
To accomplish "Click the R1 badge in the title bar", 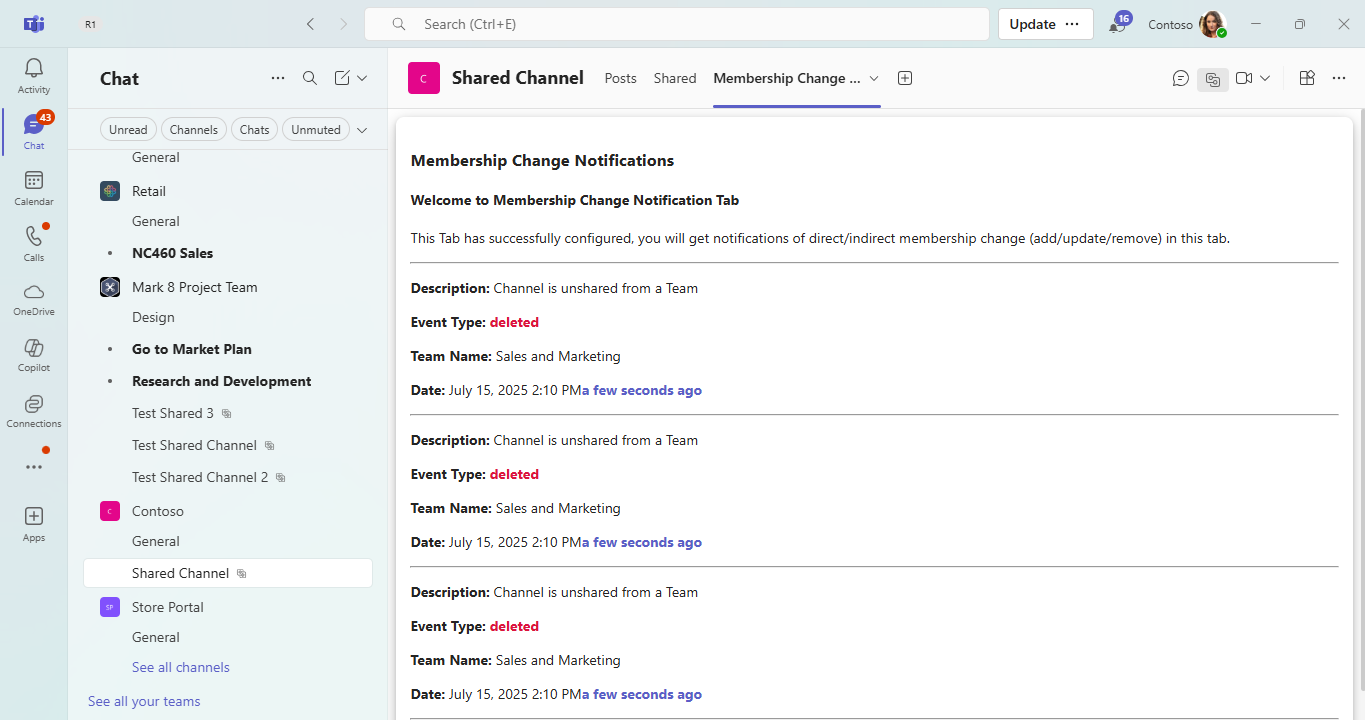I will (91, 24).
